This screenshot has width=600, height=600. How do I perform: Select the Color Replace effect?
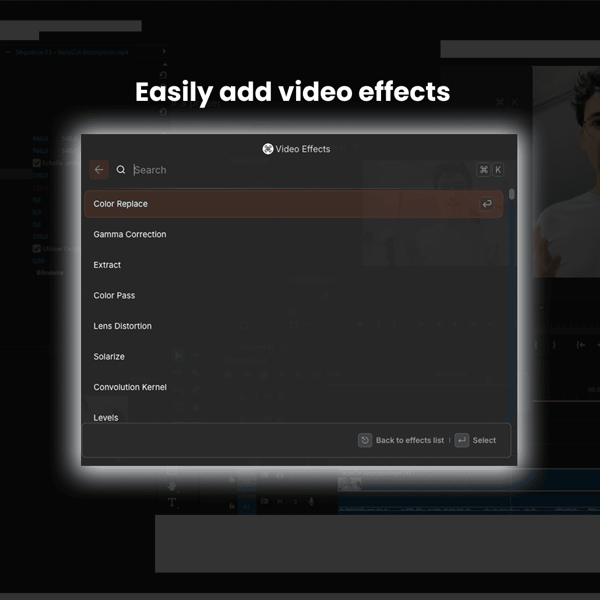tap(293, 204)
